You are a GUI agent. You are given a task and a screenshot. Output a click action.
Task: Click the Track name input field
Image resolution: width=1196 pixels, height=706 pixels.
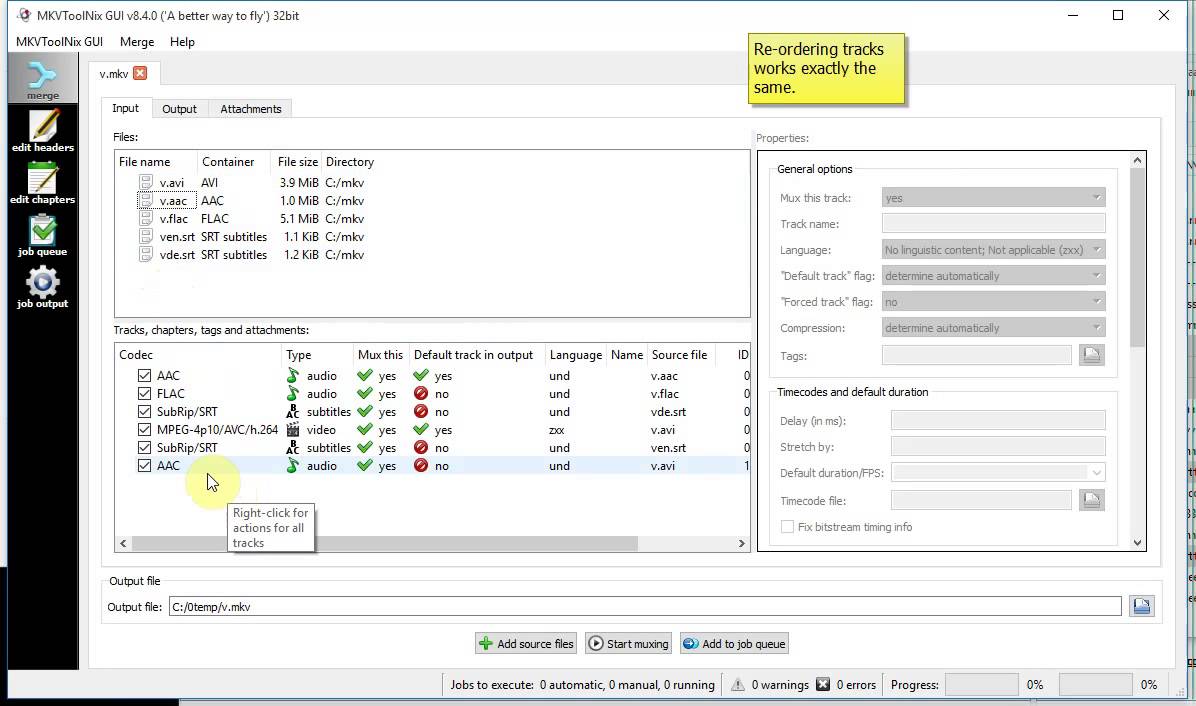pos(993,223)
